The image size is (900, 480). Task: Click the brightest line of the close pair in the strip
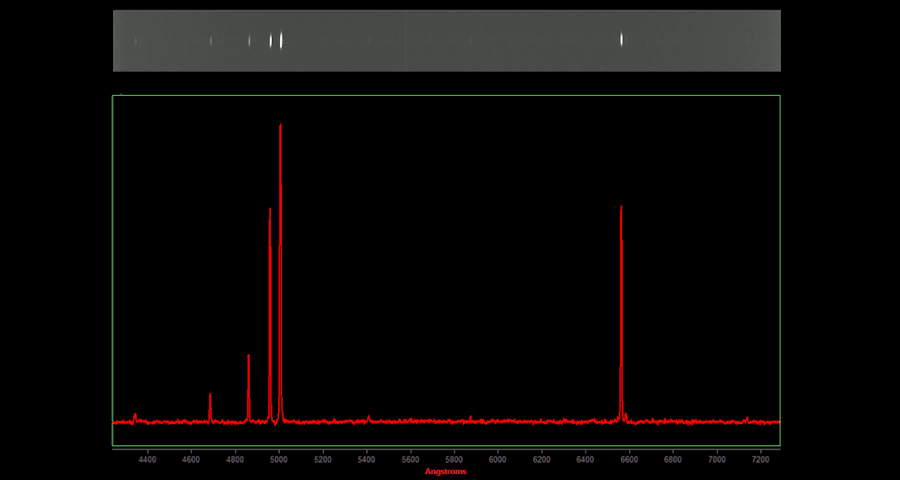[x=281, y=40]
